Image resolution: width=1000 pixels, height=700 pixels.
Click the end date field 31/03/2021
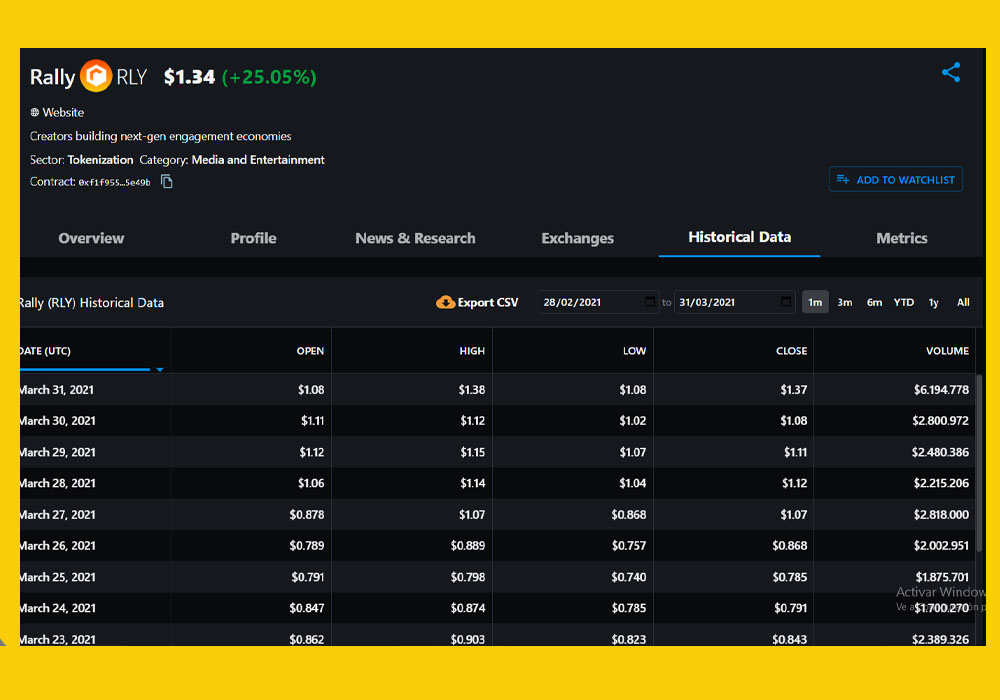(734, 302)
